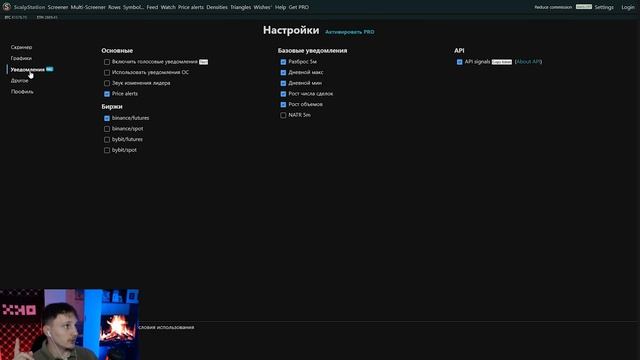Toggle the API signals checkbox
Viewport: 640px width, 360px height.
[460, 62]
